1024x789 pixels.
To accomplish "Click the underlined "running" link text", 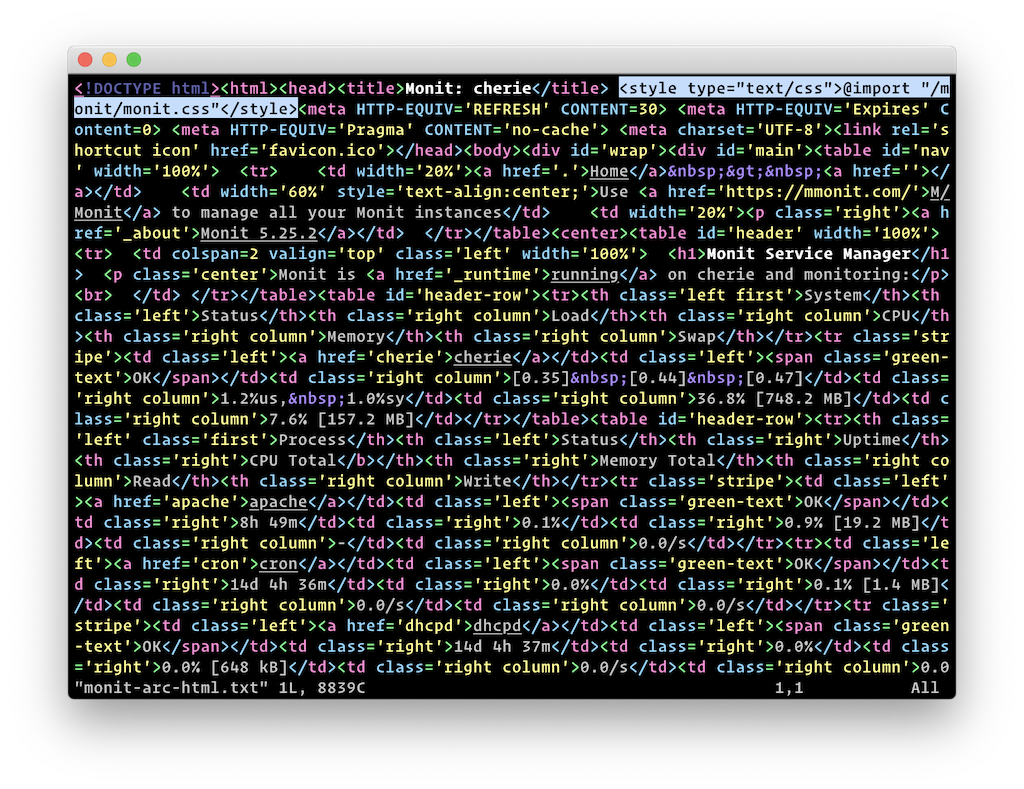I will (585, 275).
